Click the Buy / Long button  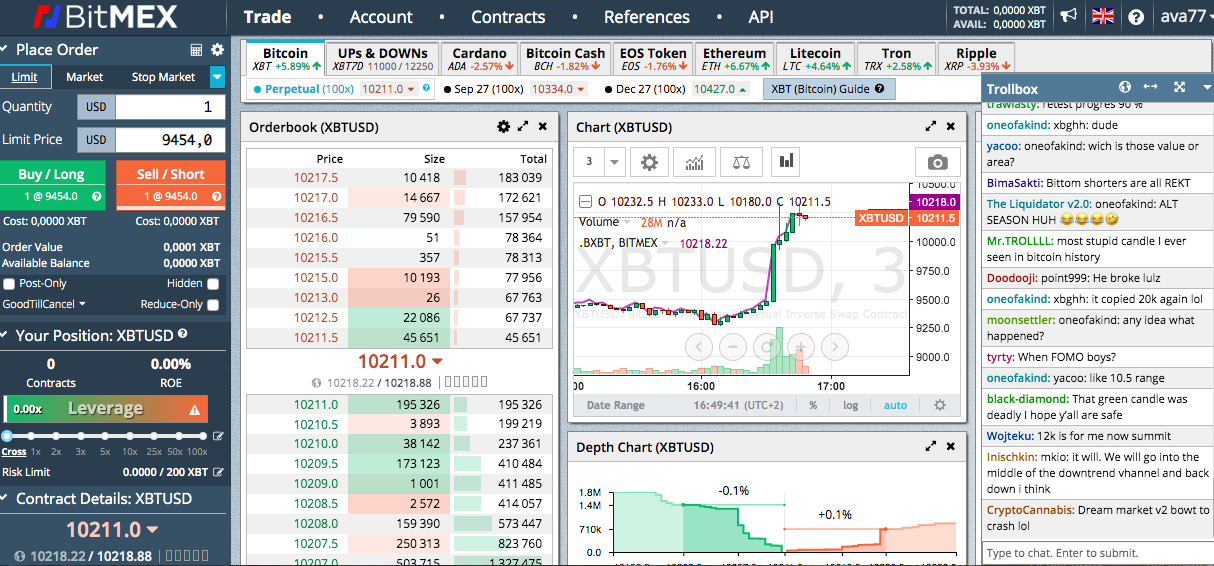pos(52,185)
